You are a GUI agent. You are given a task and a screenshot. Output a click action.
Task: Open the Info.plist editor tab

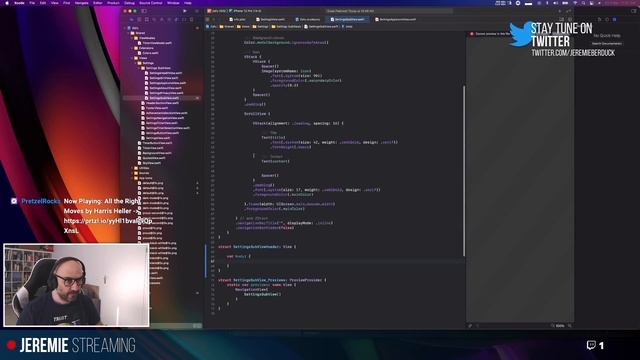(x=238, y=19)
